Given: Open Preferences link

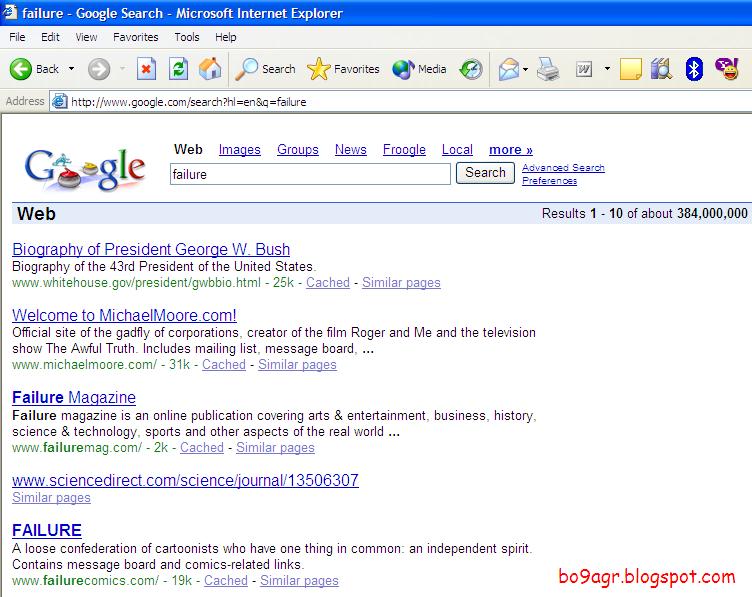Looking at the screenshot, I should point(550,180).
